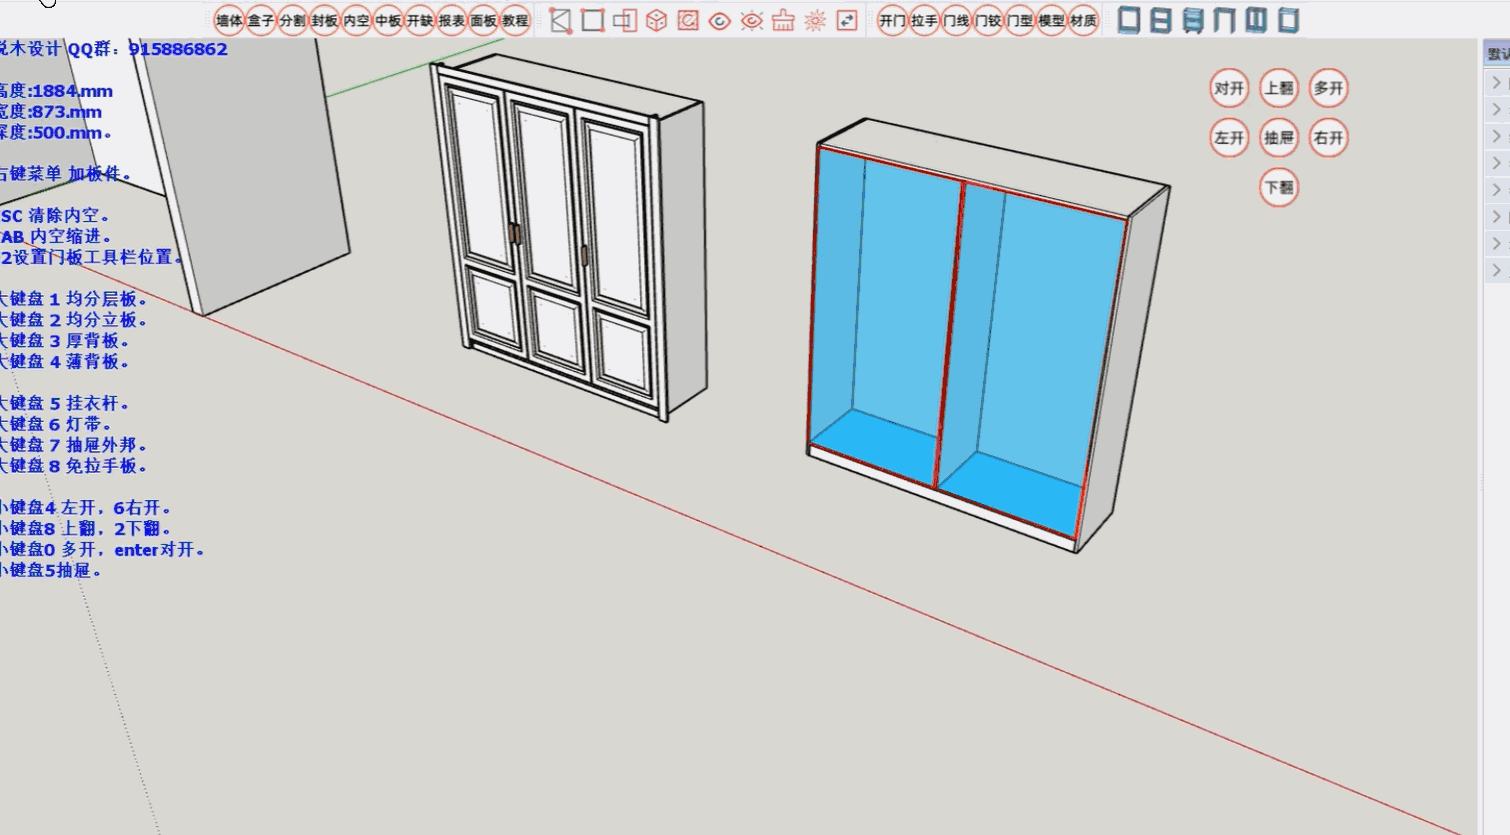The height and width of the screenshot is (835, 1510).
Task: Click the broom cleanup icon
Action: click(x=783, y=20)
